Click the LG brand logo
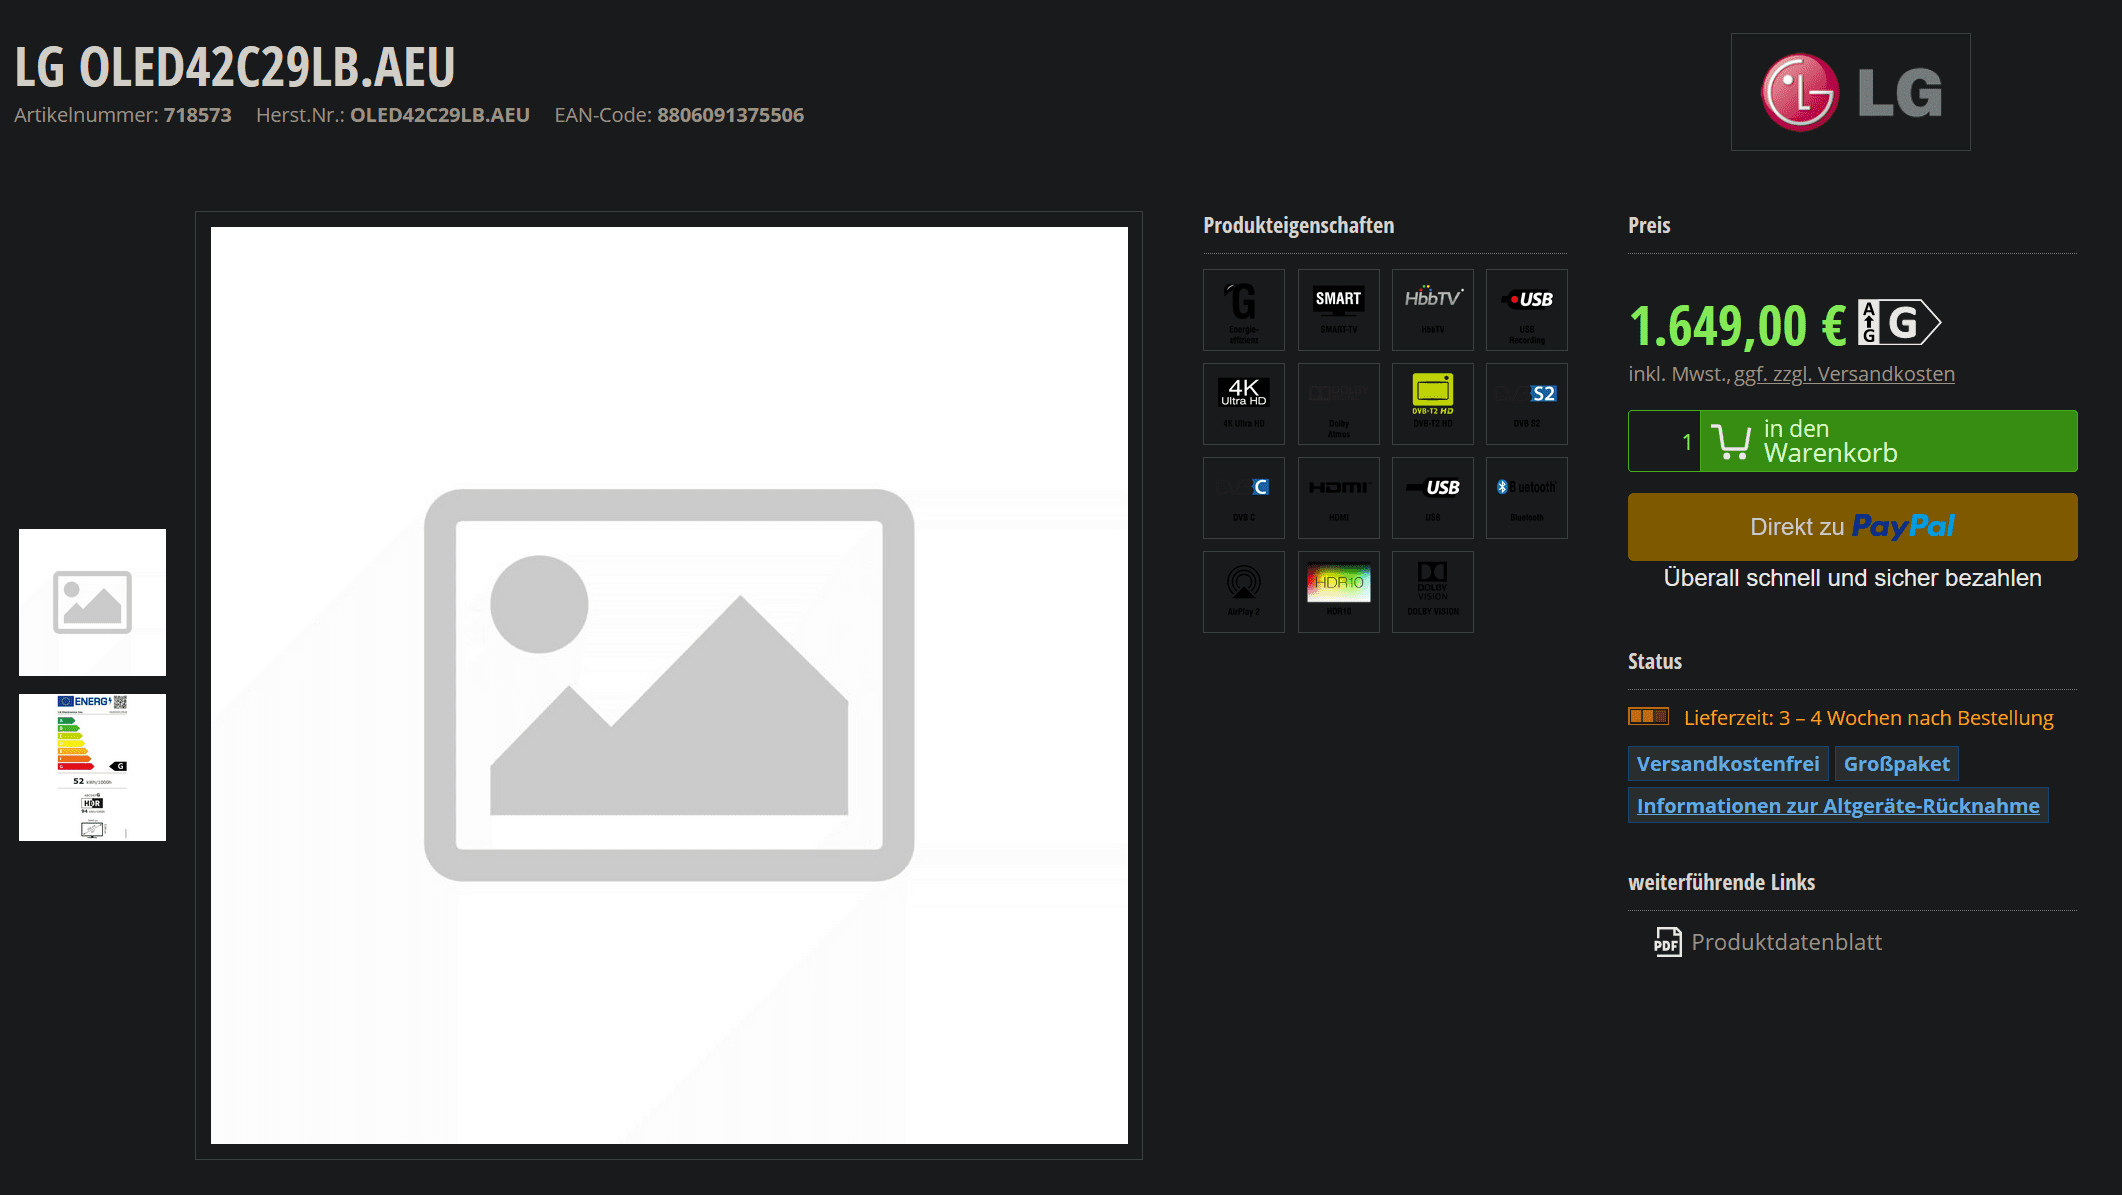 (x=1850, y=92)
